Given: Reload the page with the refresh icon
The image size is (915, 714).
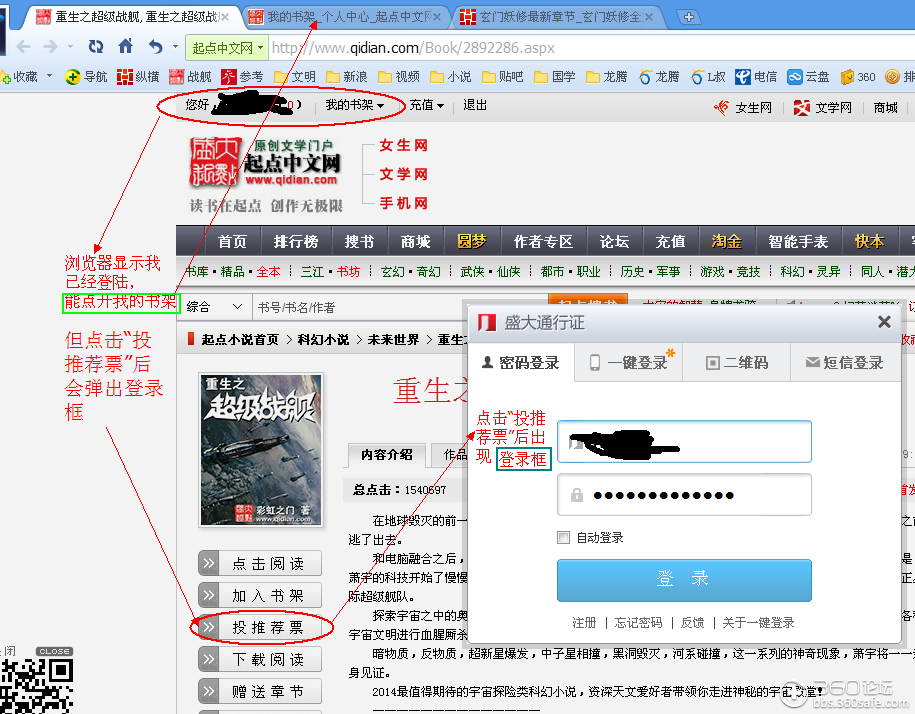Looking at the screenshot, I should point(96,47).
